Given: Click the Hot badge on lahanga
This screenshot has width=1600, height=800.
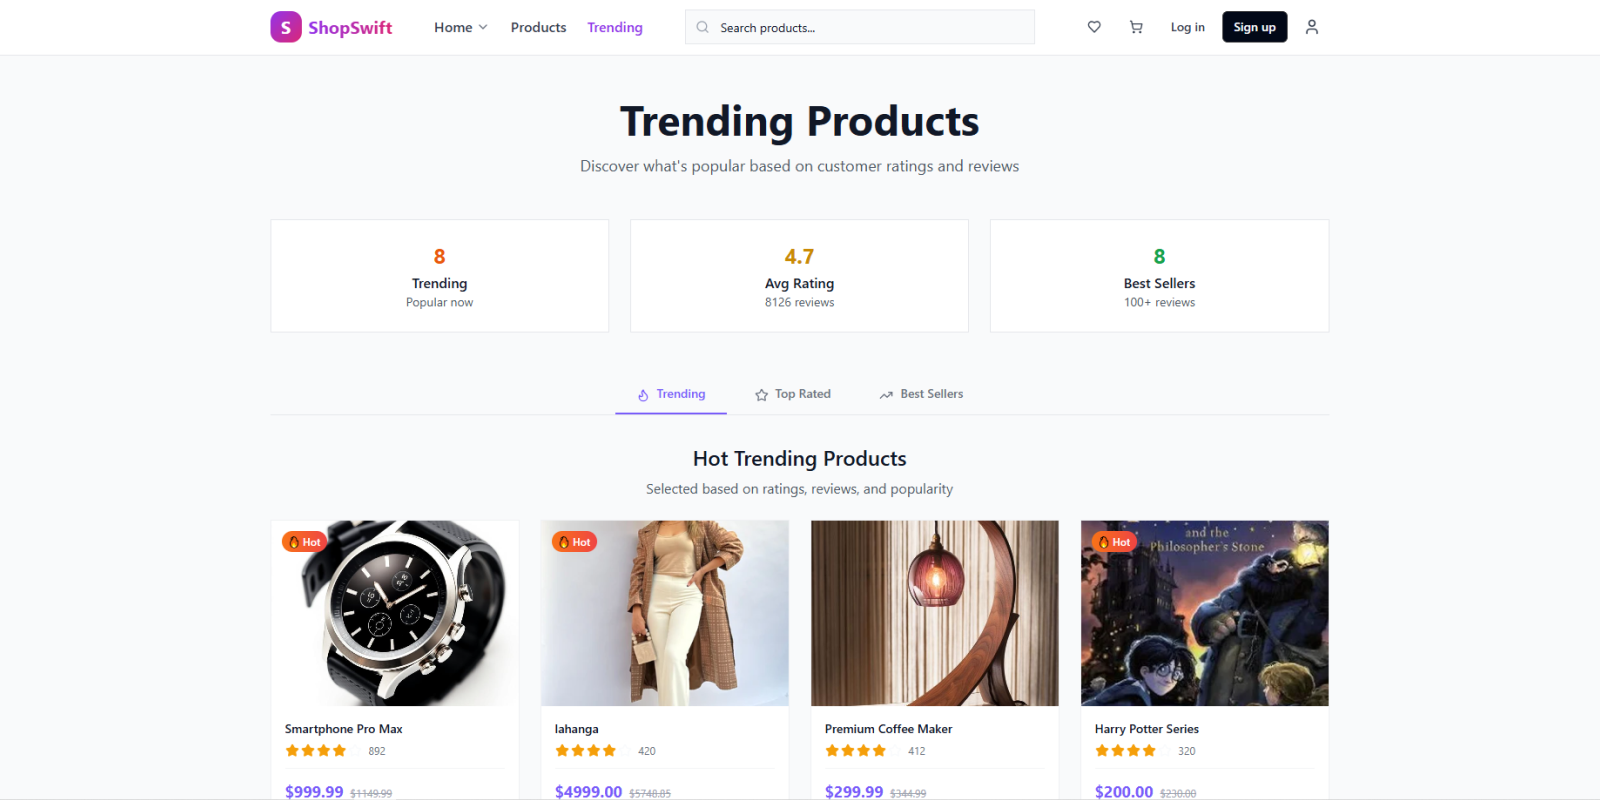Looking at the screenshot, I should pyautogui.click(x=574, y=542).
